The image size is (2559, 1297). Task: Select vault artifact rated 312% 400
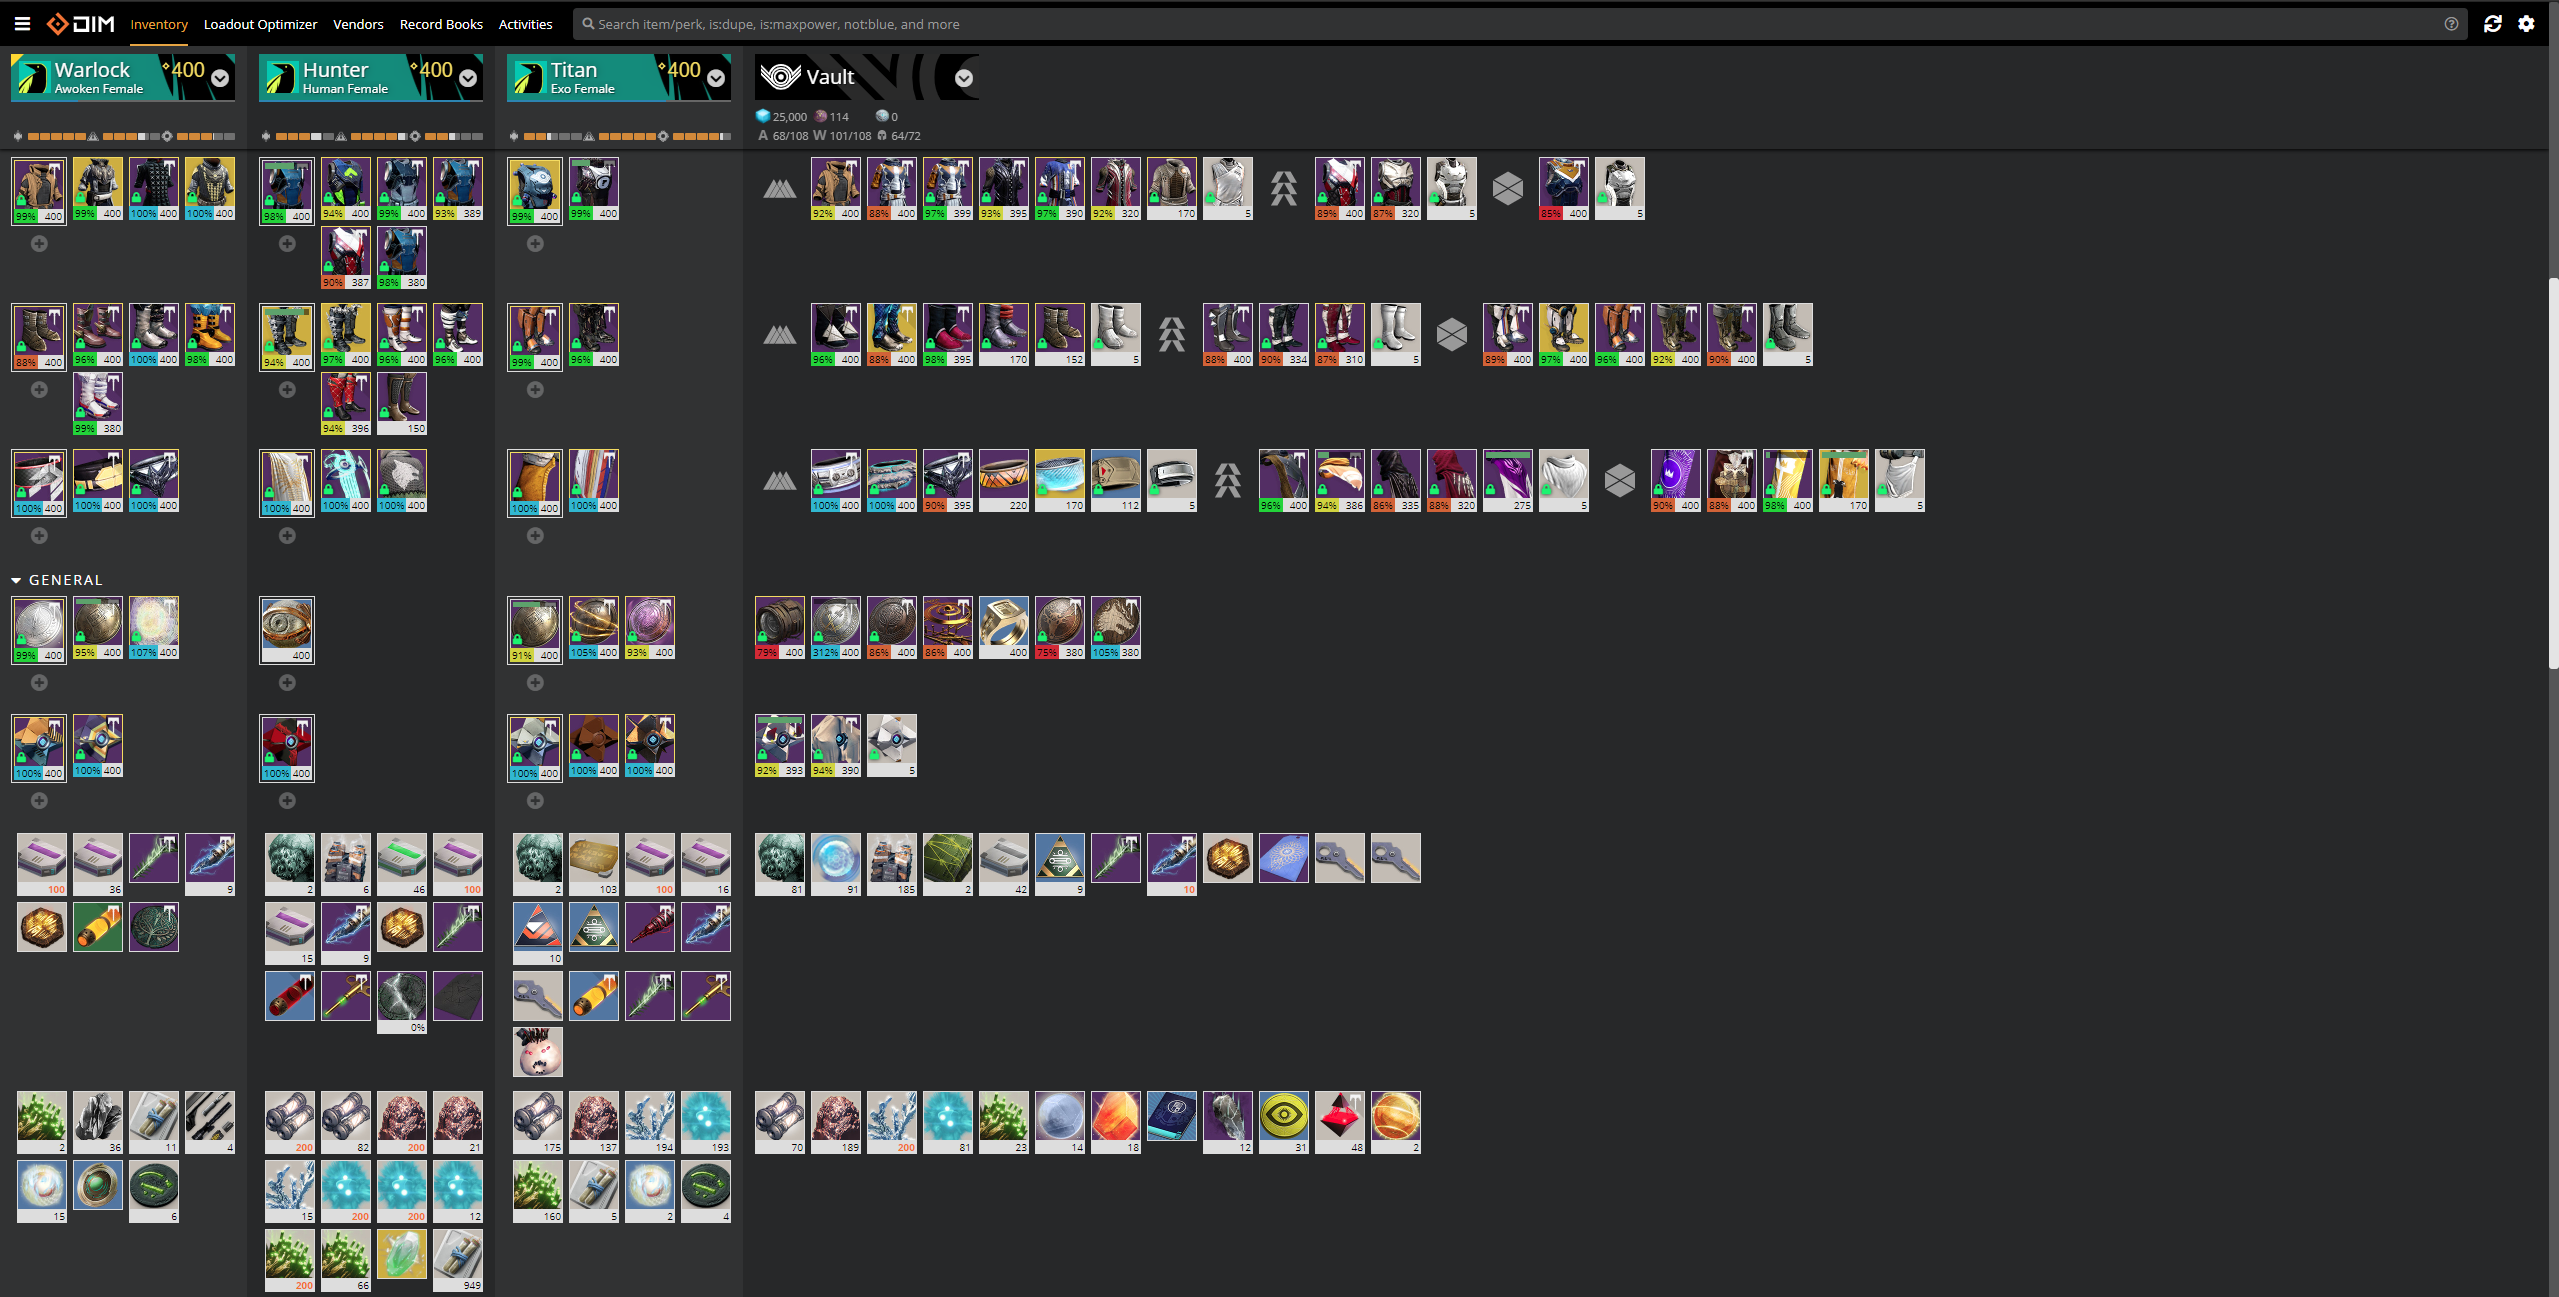(x=836, y=628)
